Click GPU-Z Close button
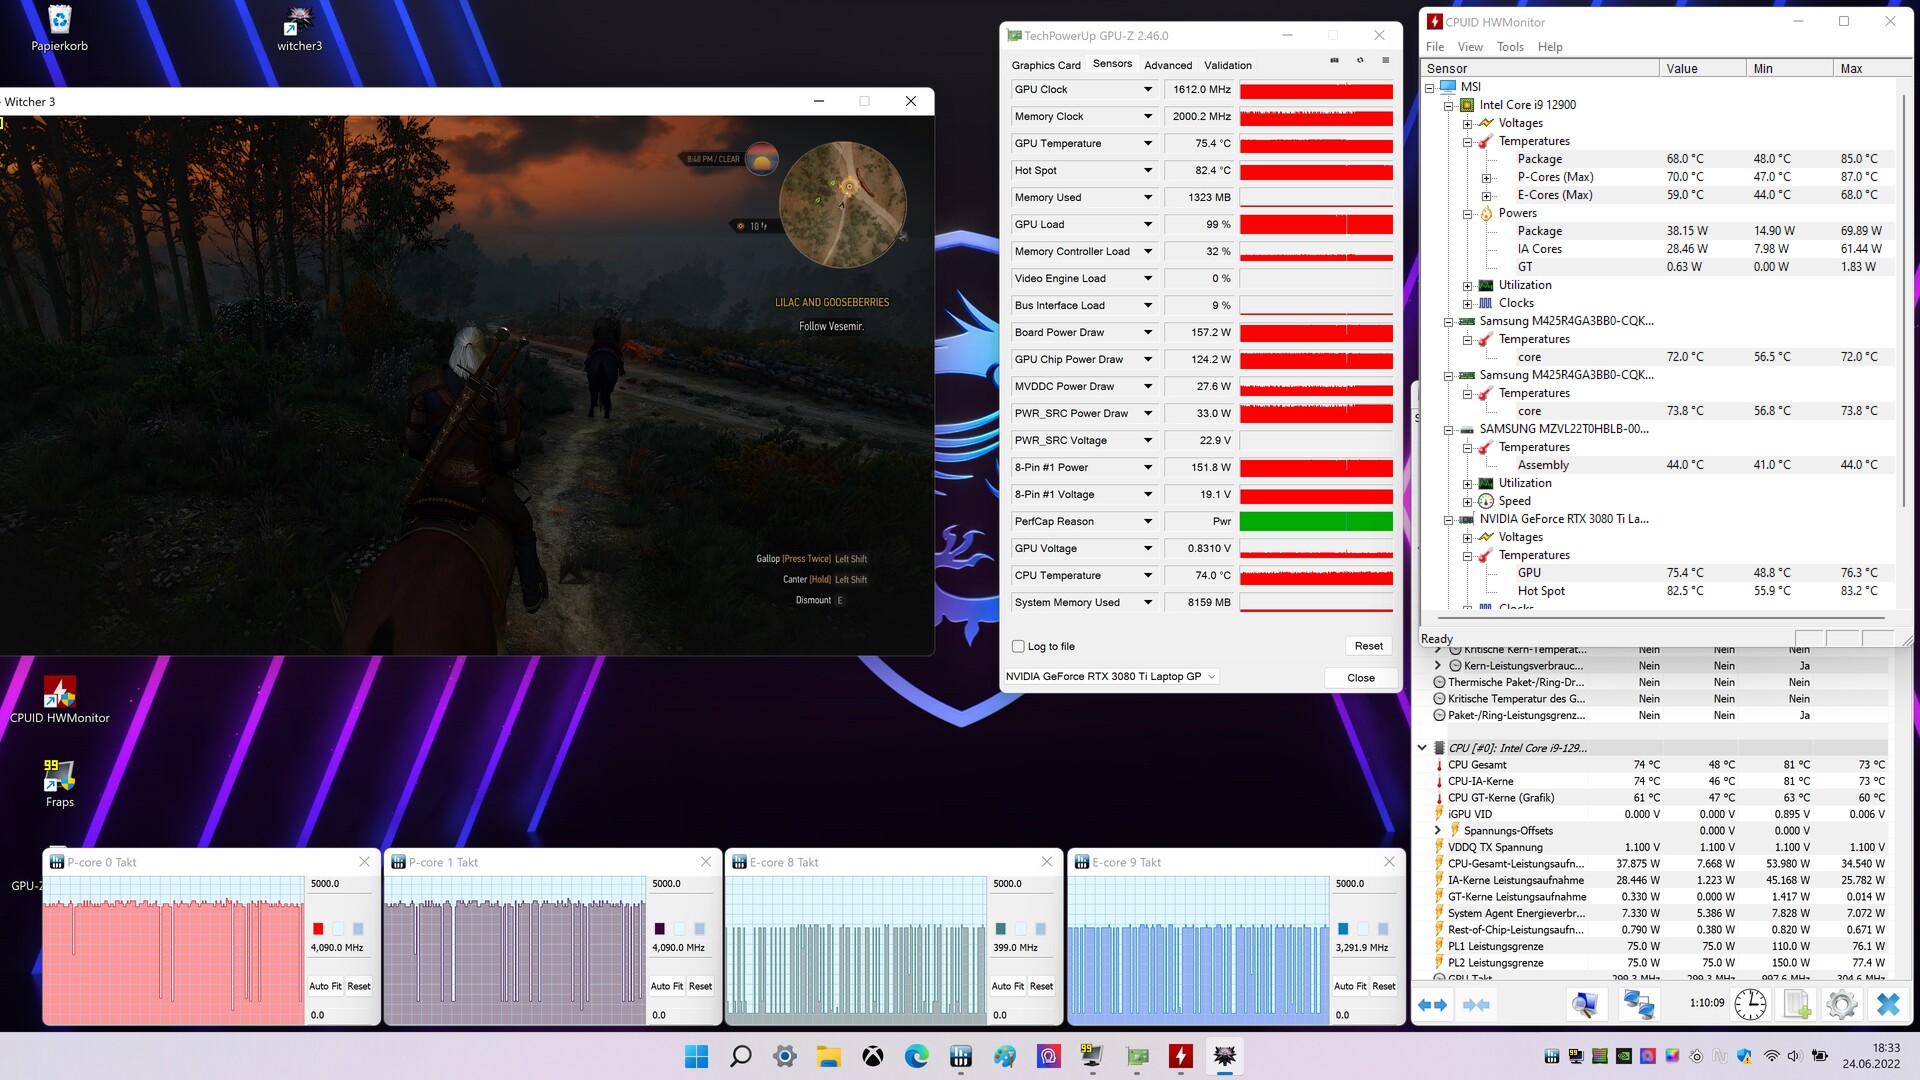The image size is (1920, 1080). [x=1360, y=678]
